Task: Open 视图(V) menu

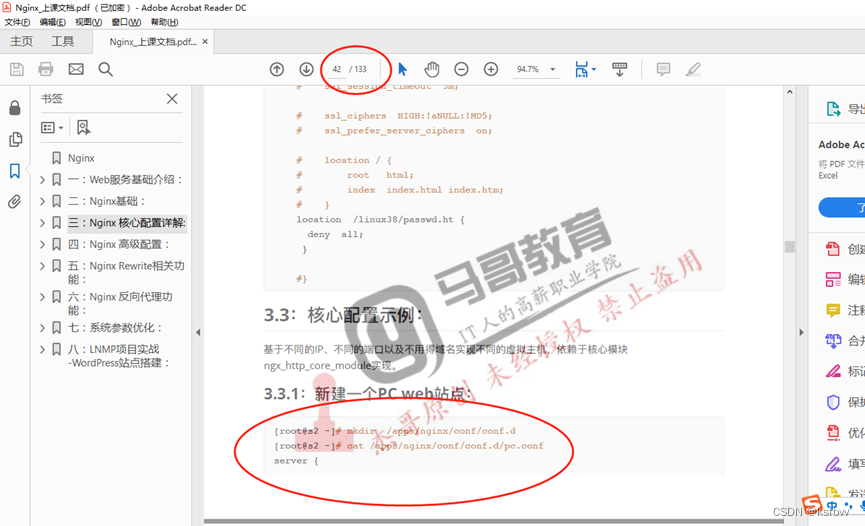Action: click(x=88, y=22)
